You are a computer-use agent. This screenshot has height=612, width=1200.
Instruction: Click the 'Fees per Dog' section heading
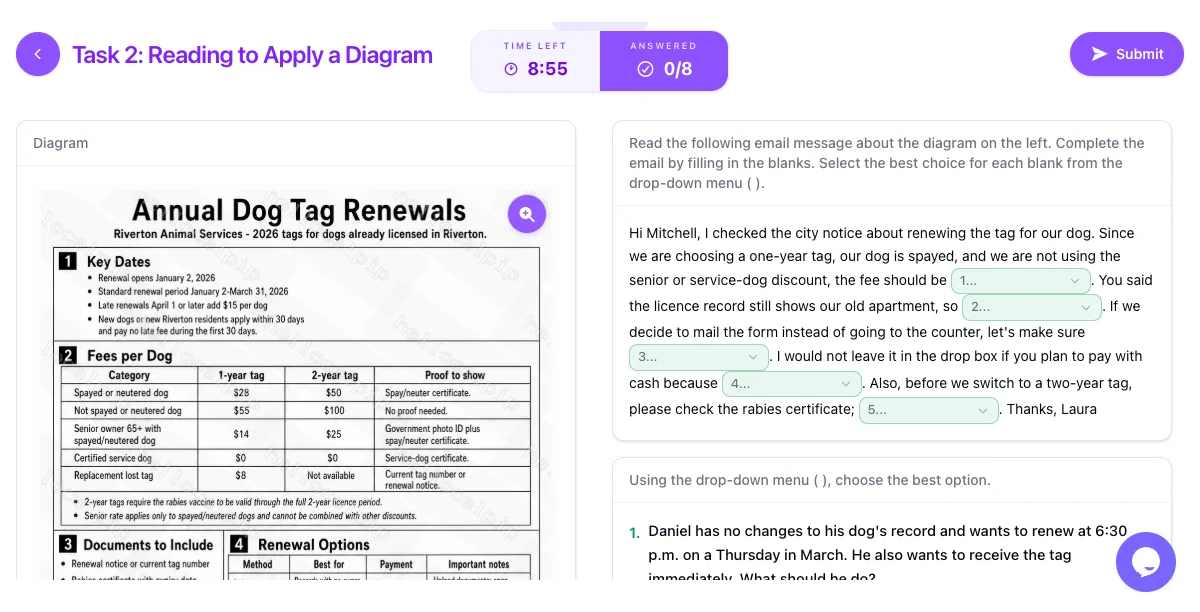coord(129,355)
